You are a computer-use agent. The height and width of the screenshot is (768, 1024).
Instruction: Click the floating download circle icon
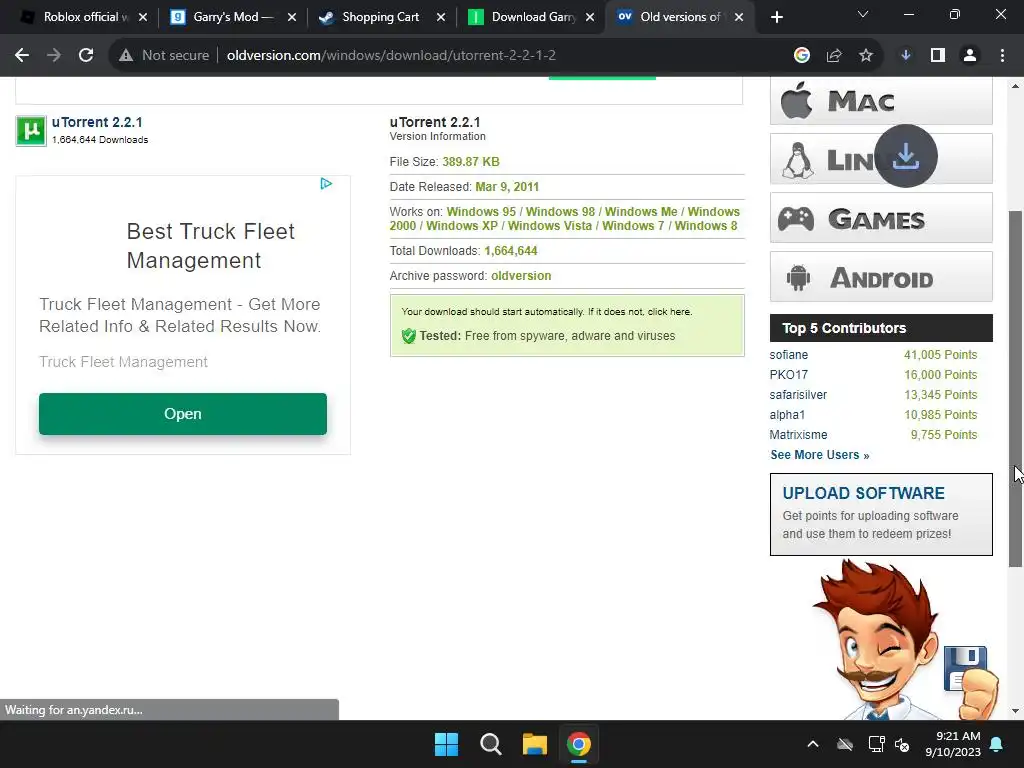[906, 156]
